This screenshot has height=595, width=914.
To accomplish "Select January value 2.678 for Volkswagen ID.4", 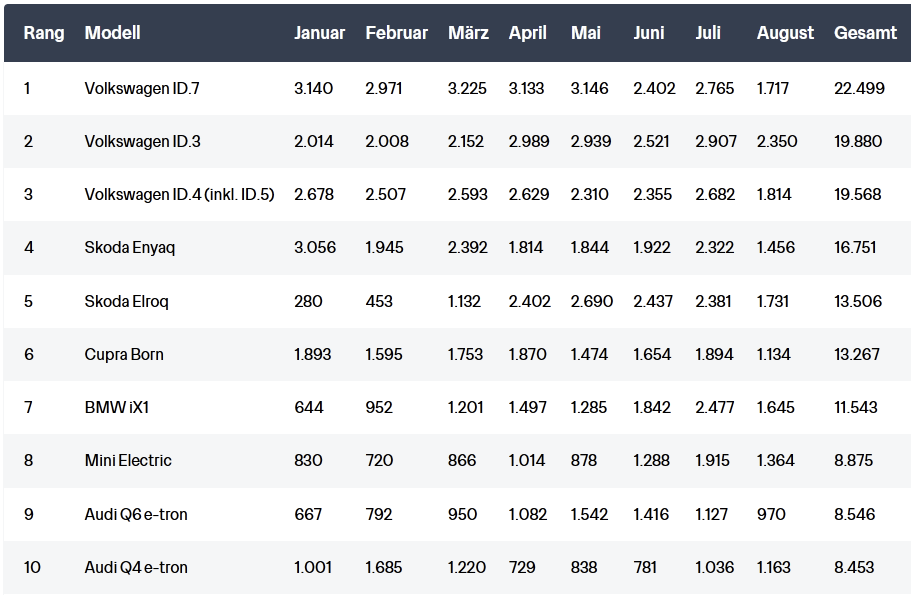I will coord(314,195).
